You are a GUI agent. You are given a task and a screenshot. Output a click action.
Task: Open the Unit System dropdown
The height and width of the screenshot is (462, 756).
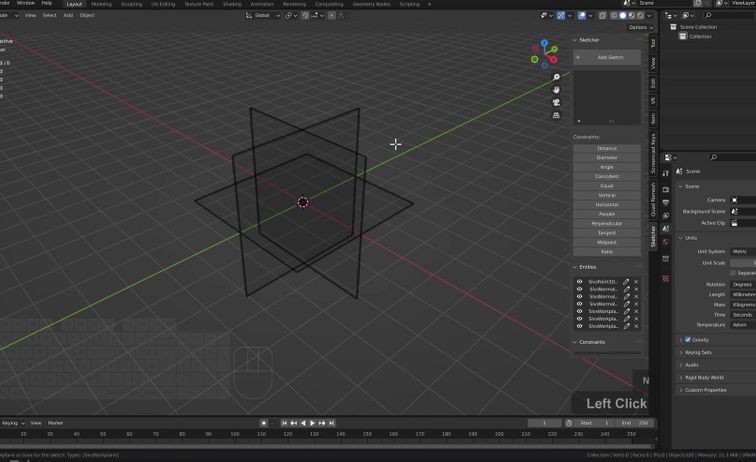(x=742, y=251)
